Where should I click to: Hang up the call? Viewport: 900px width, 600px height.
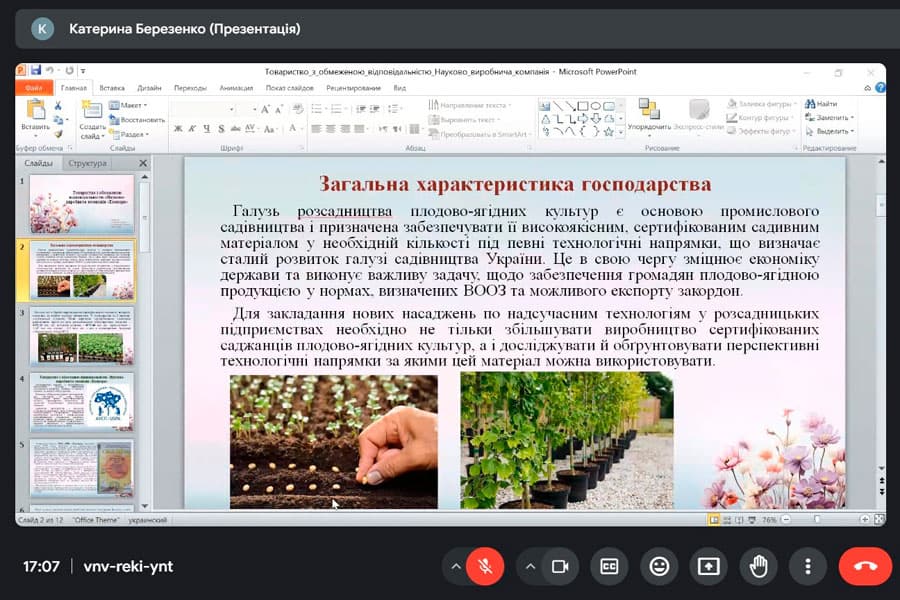coord(864,565)
